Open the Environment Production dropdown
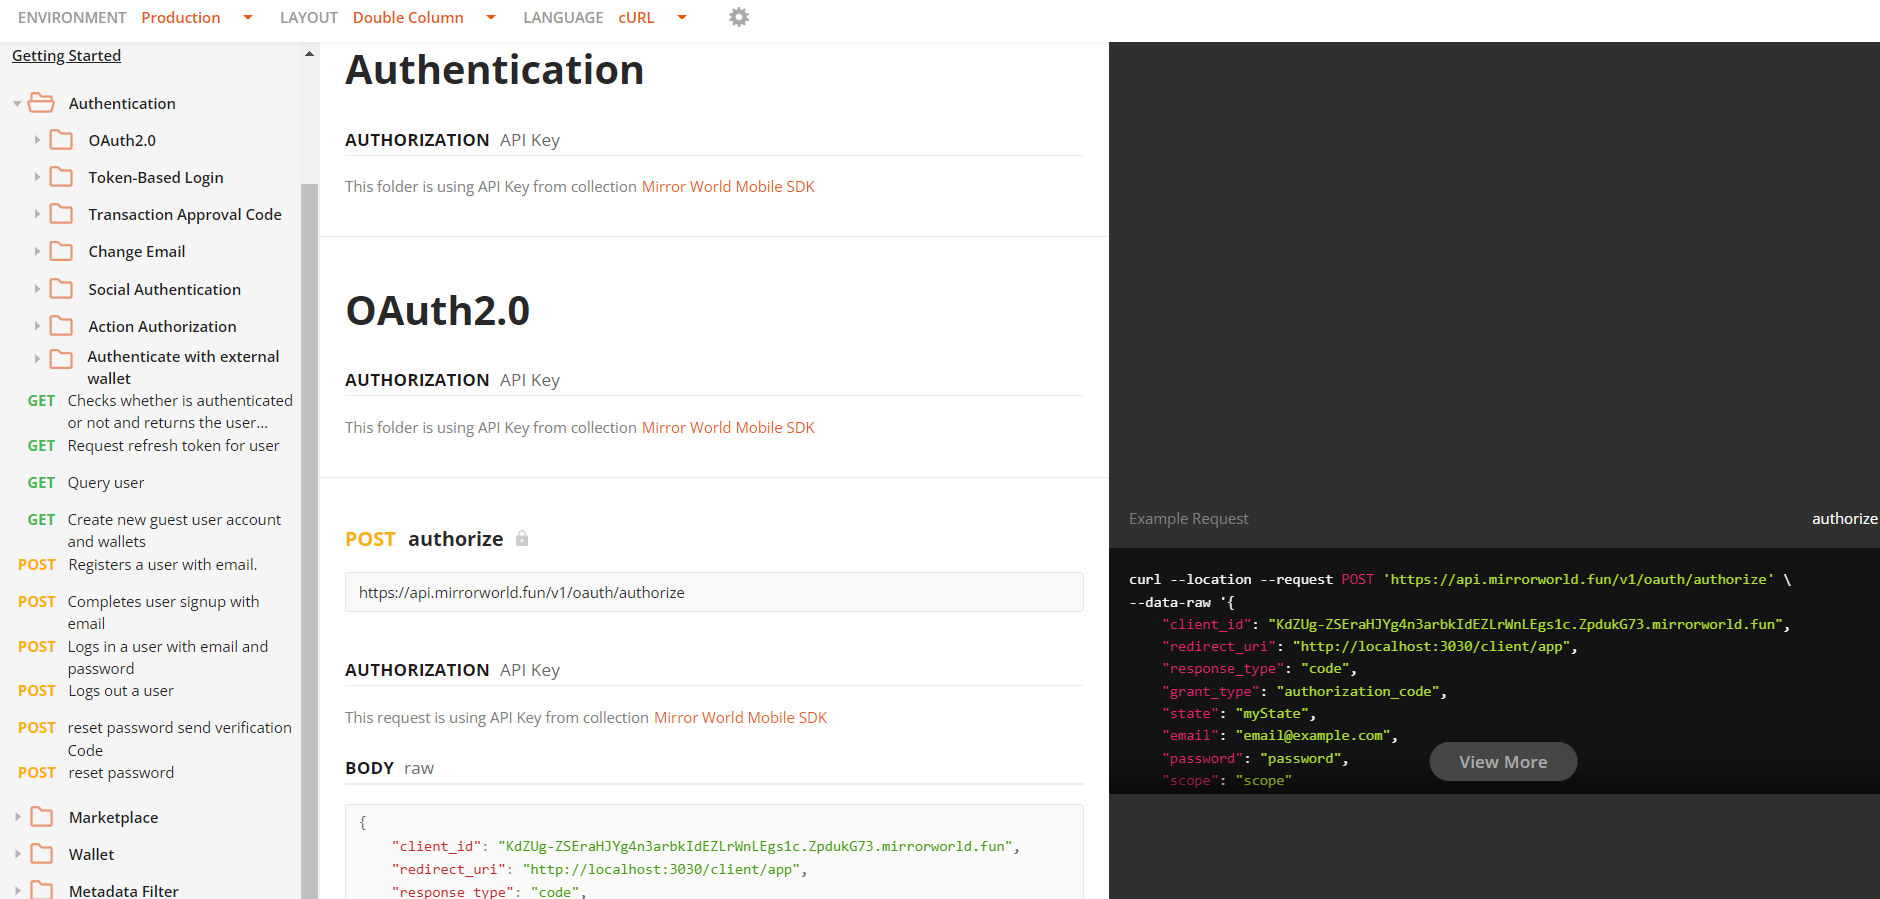 (197, 17)
